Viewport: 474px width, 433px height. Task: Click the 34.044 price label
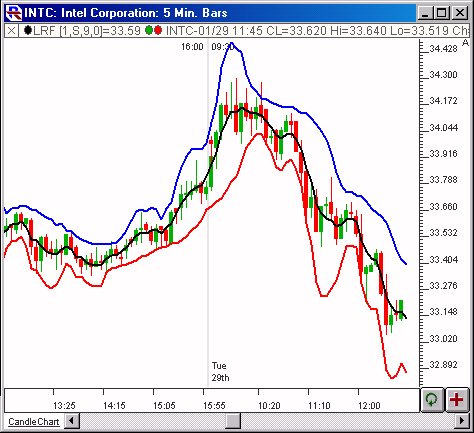[x=443, y=128]
